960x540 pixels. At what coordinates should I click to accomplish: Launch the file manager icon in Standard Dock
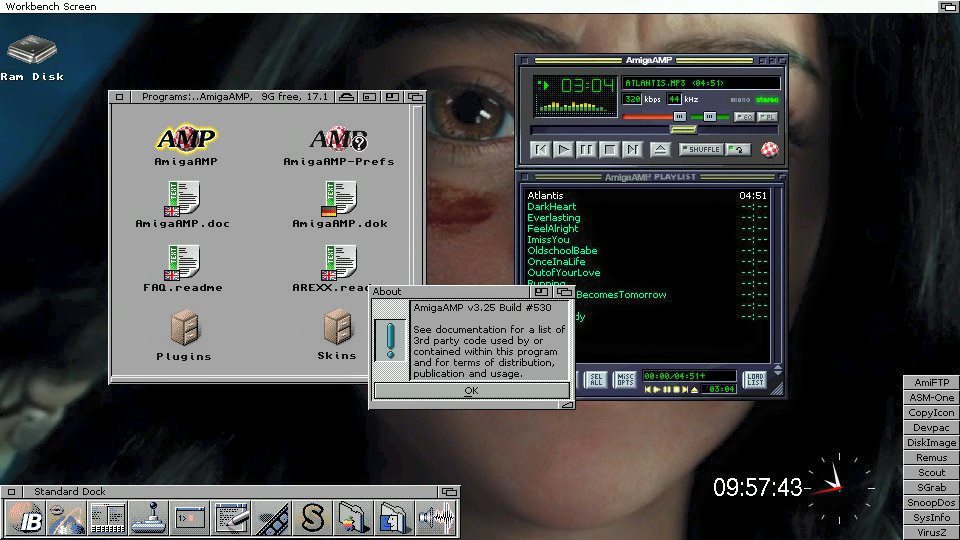click(x=108, y=517)
